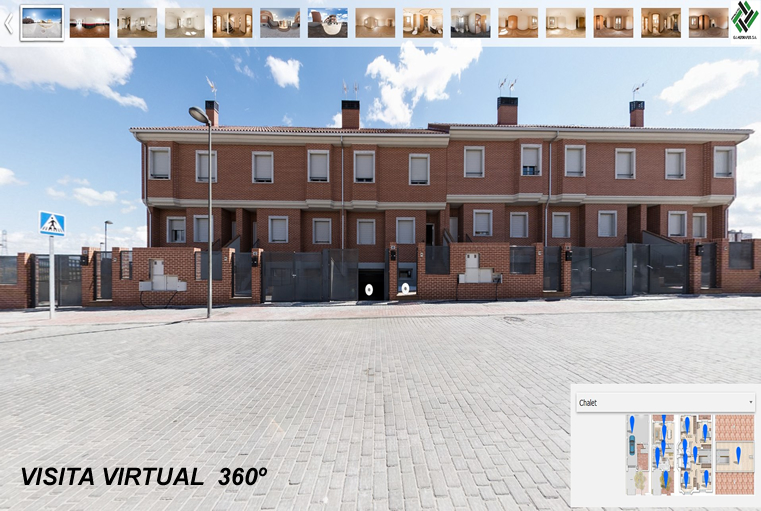
Task: Open the sixth thumbnail with blue sky
Action: [x=280, y=22]
